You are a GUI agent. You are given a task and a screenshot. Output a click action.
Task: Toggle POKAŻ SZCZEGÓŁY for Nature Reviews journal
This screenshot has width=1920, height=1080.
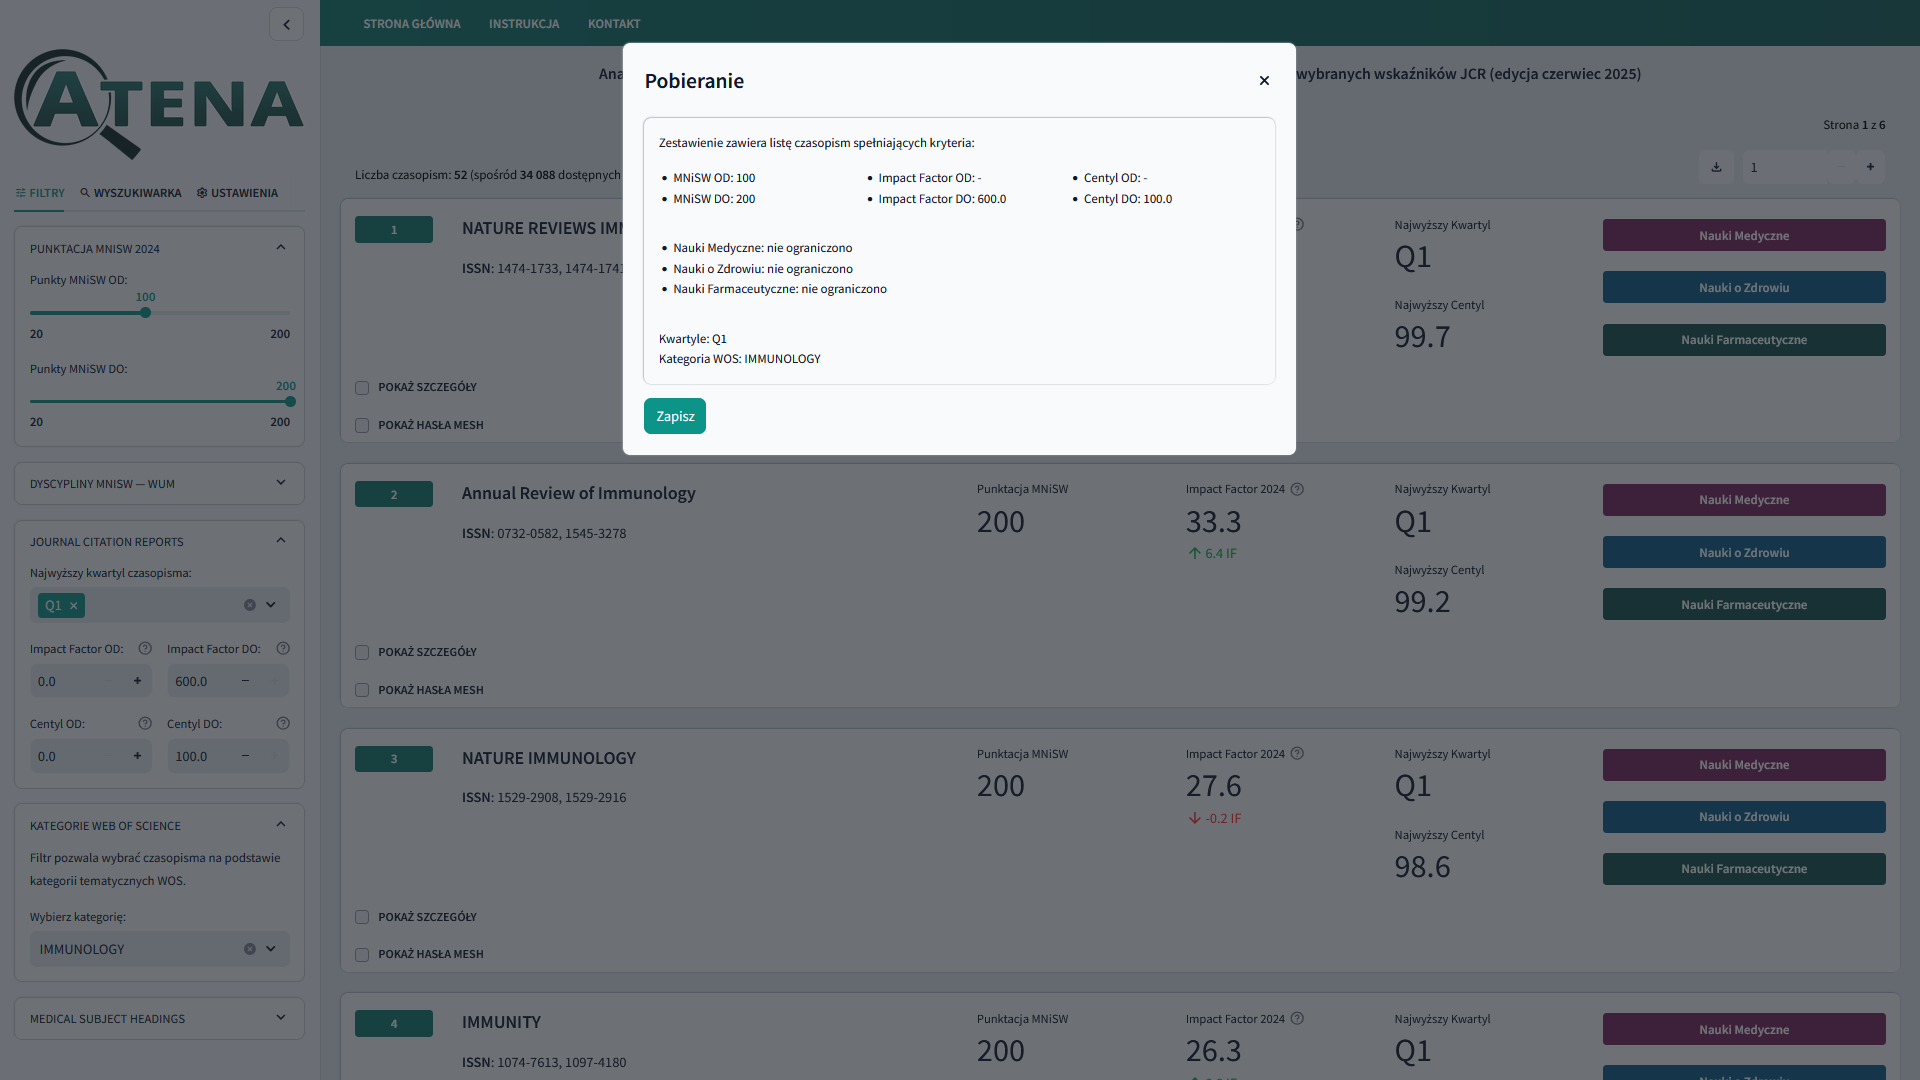click(362, 388)
